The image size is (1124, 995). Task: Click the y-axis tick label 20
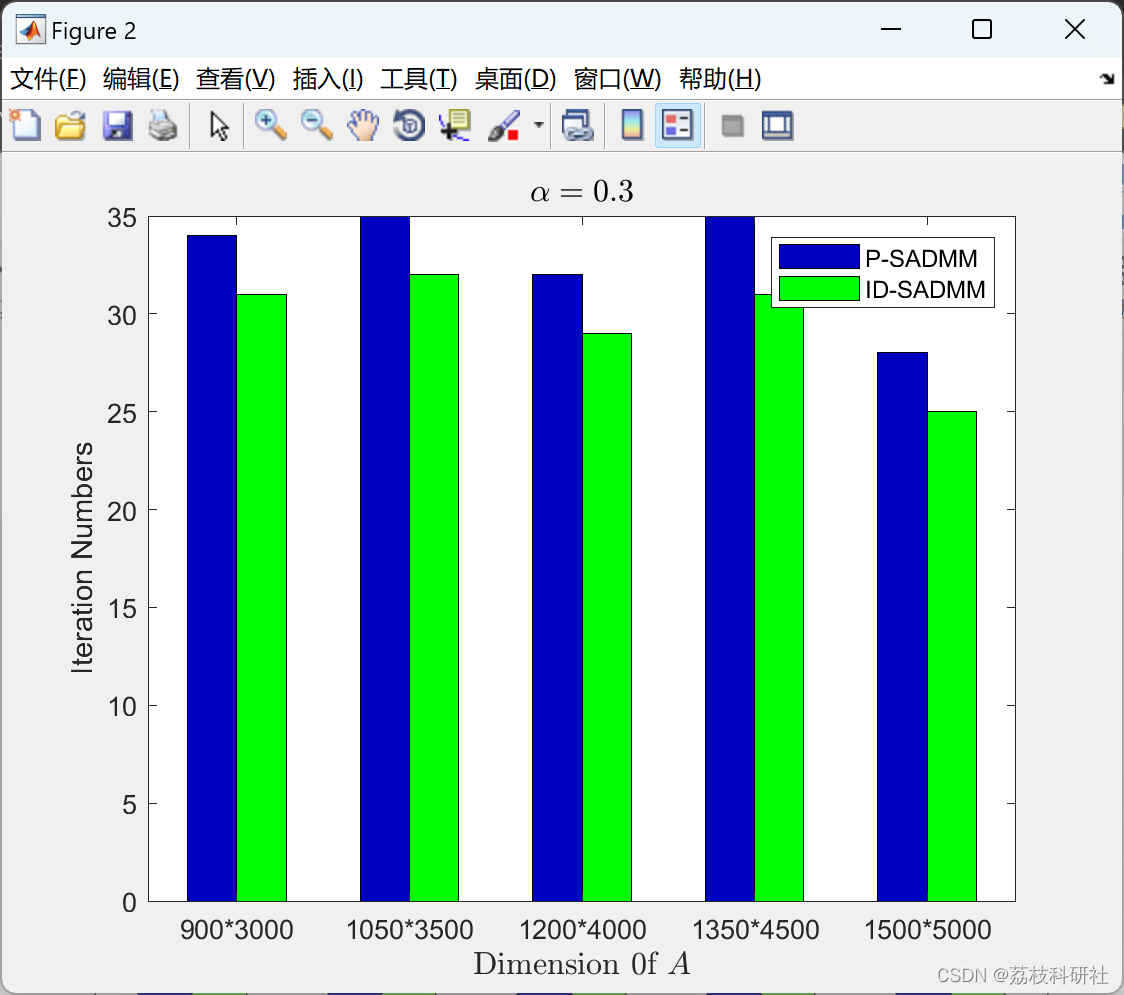pos(122,511)
